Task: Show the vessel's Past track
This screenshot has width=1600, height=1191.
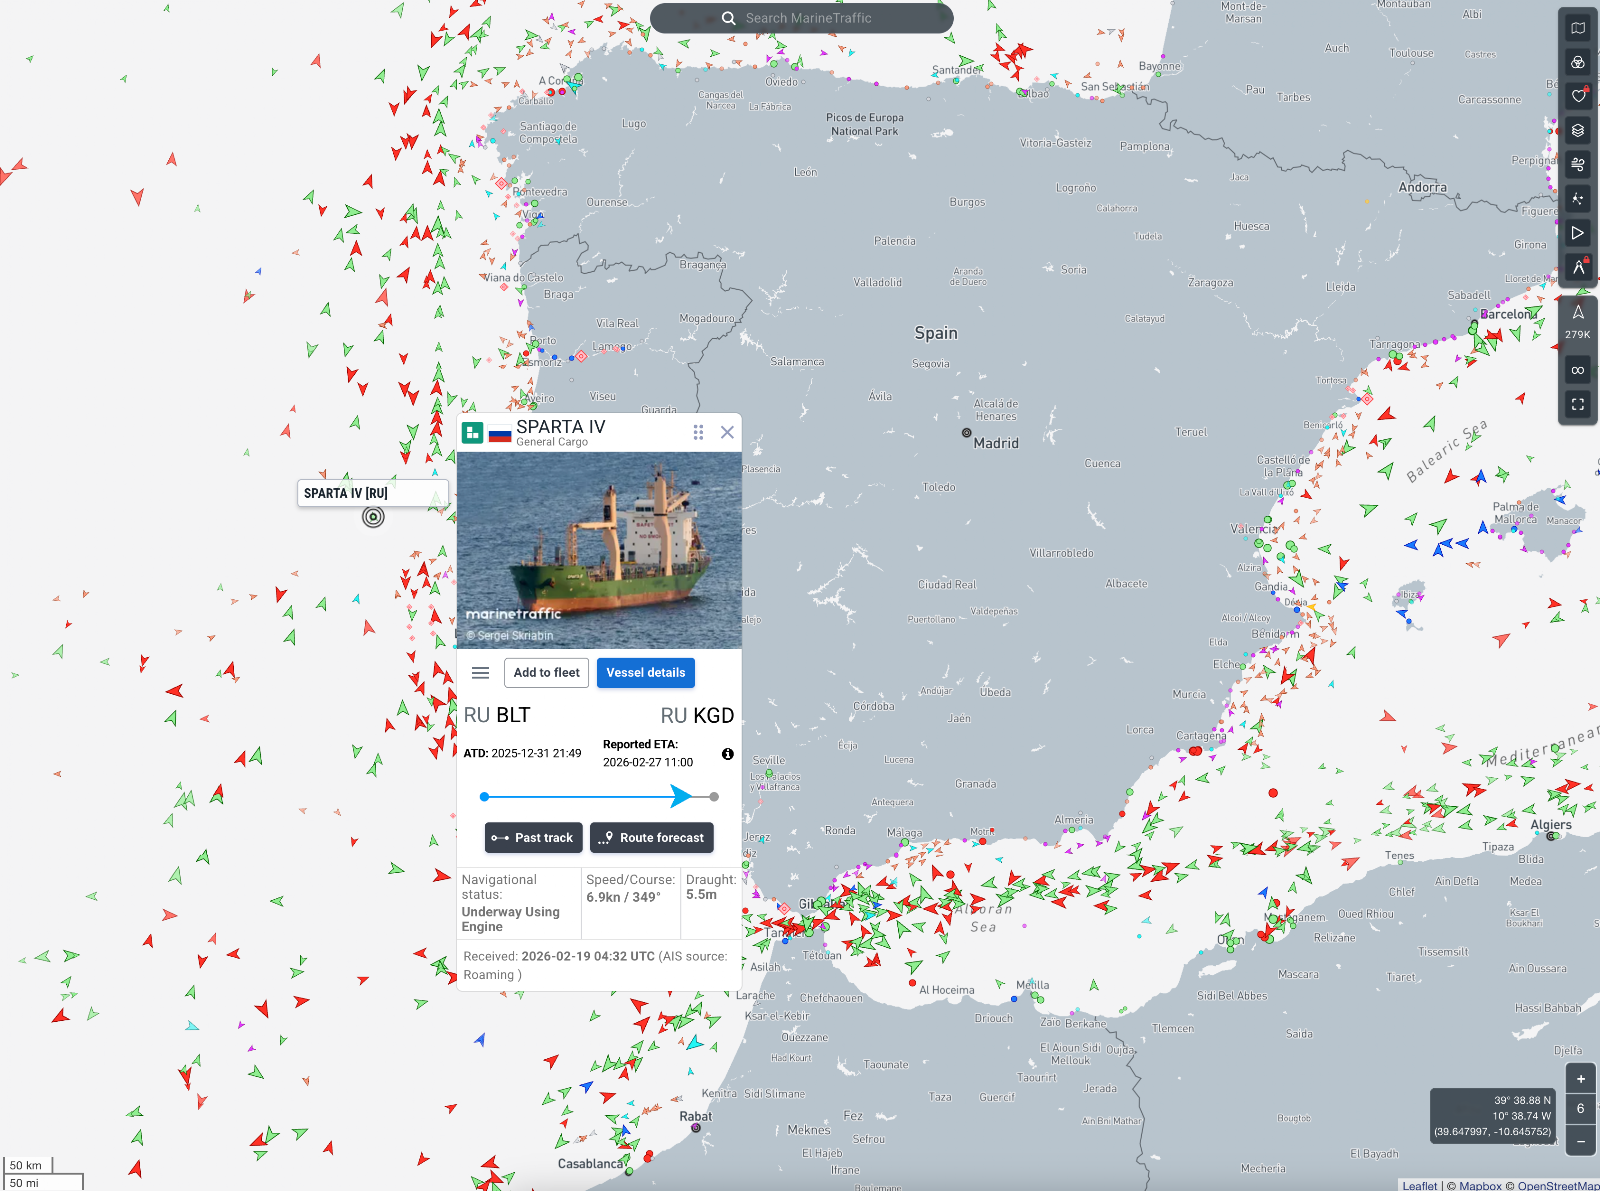Action: pos(534,838)
